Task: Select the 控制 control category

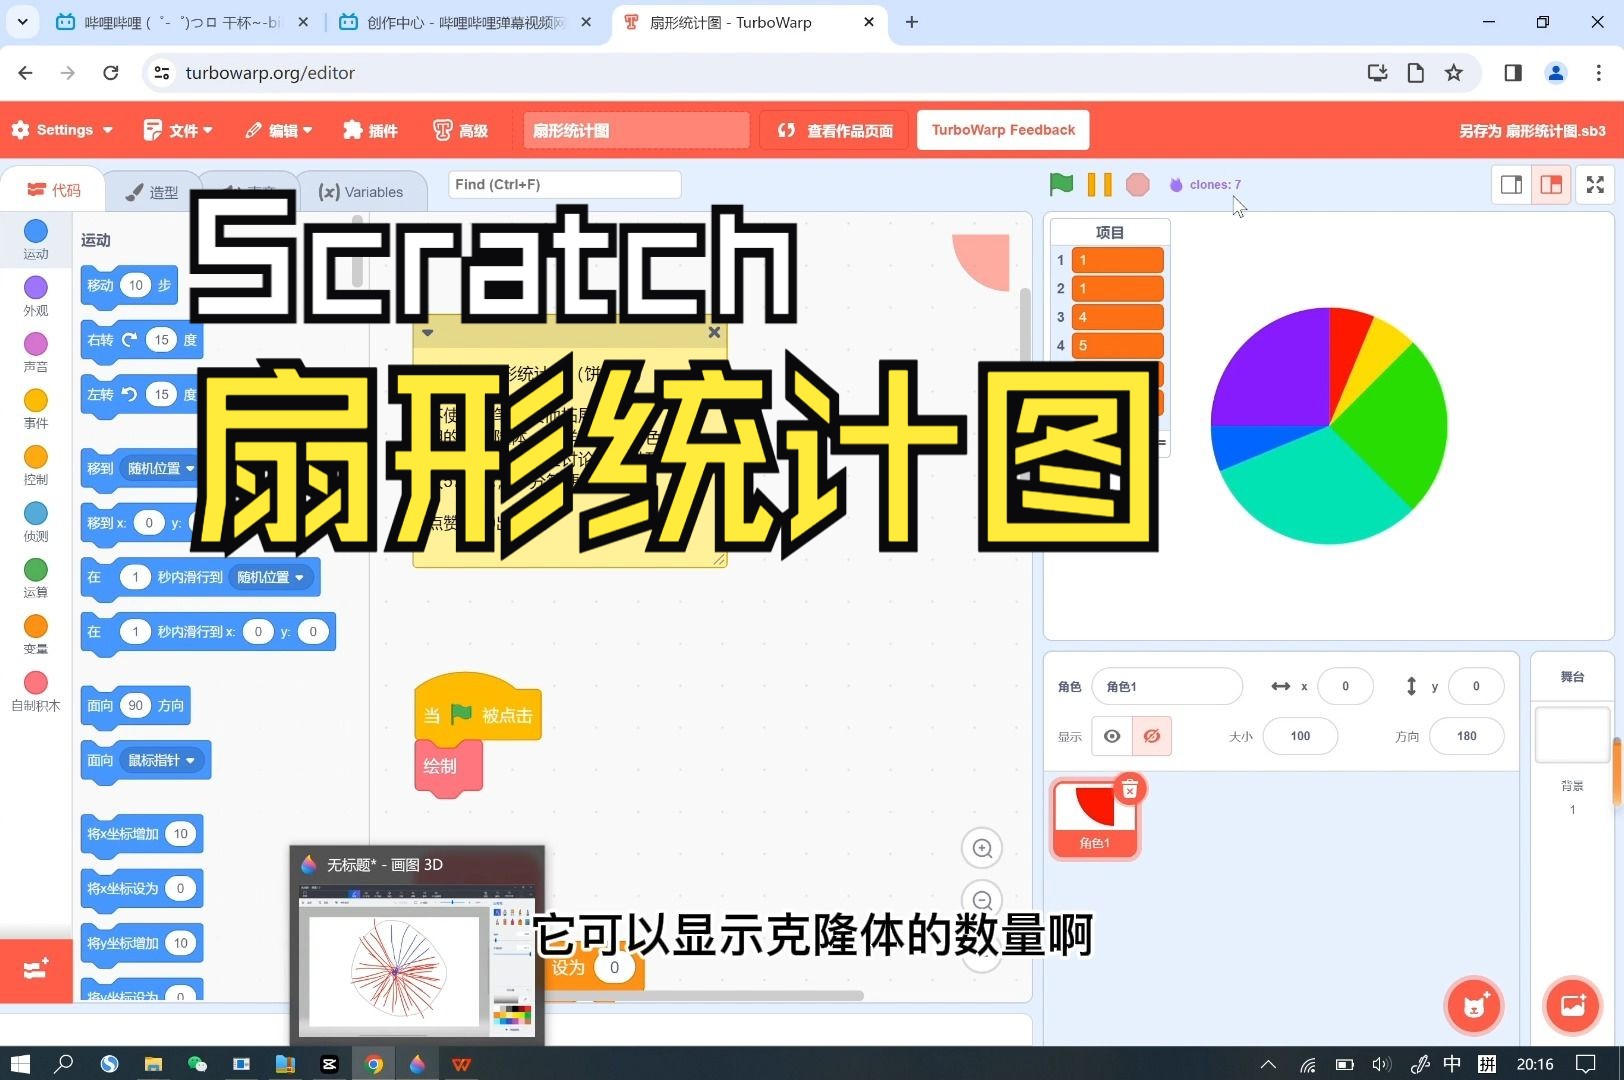Action: click(x=36, y=466)
